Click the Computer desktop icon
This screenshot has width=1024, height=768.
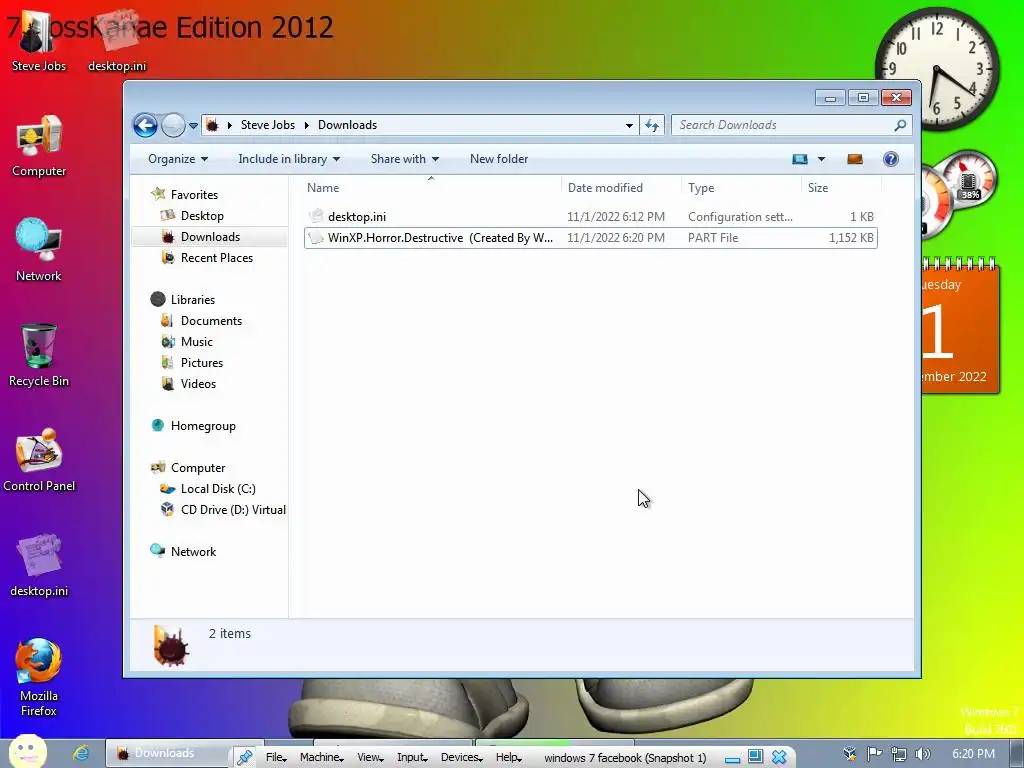39,146
